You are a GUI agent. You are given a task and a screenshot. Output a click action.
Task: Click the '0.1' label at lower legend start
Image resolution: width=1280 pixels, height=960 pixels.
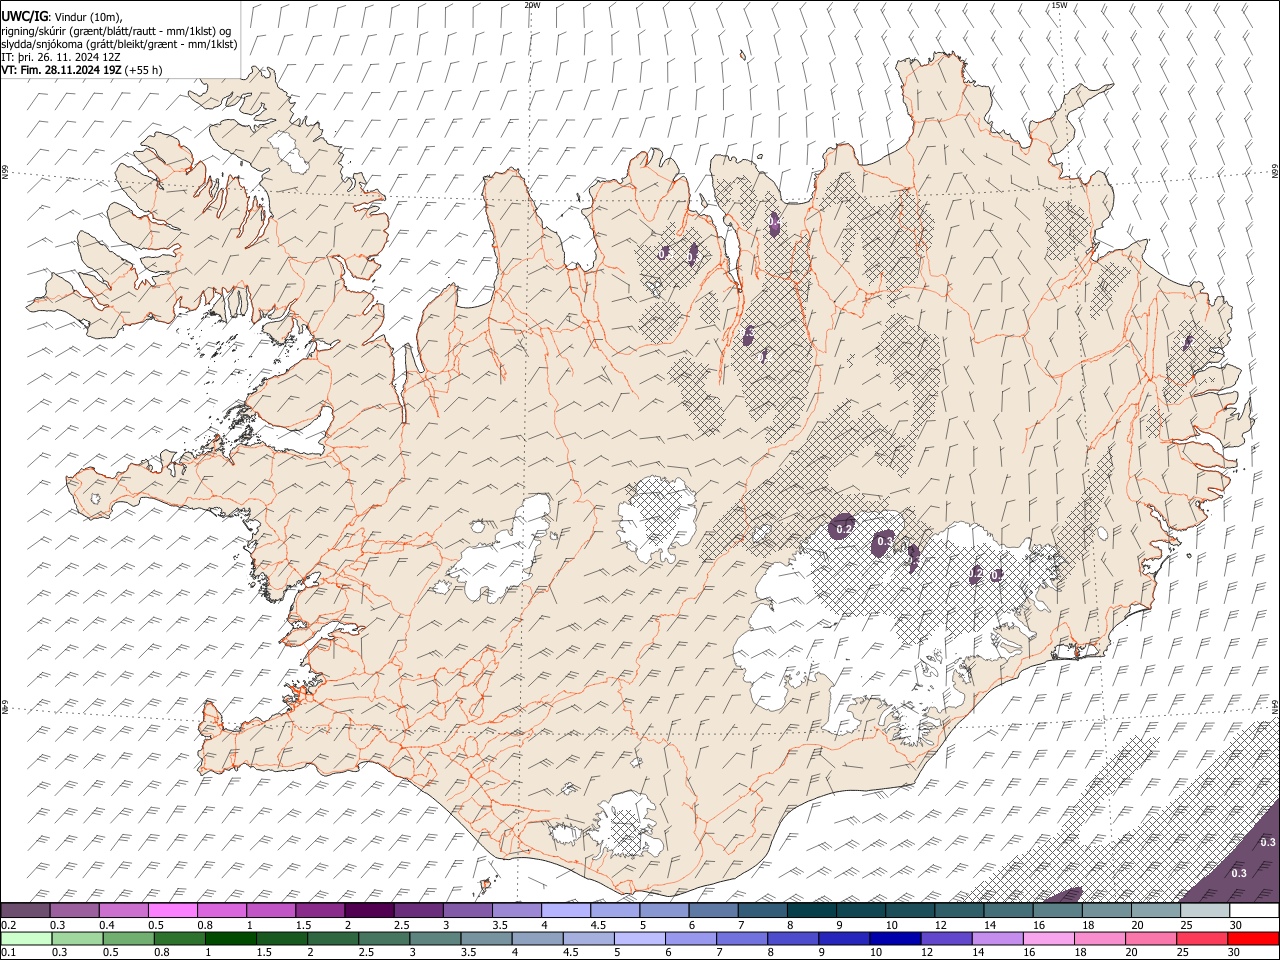[x=7, y=952]
